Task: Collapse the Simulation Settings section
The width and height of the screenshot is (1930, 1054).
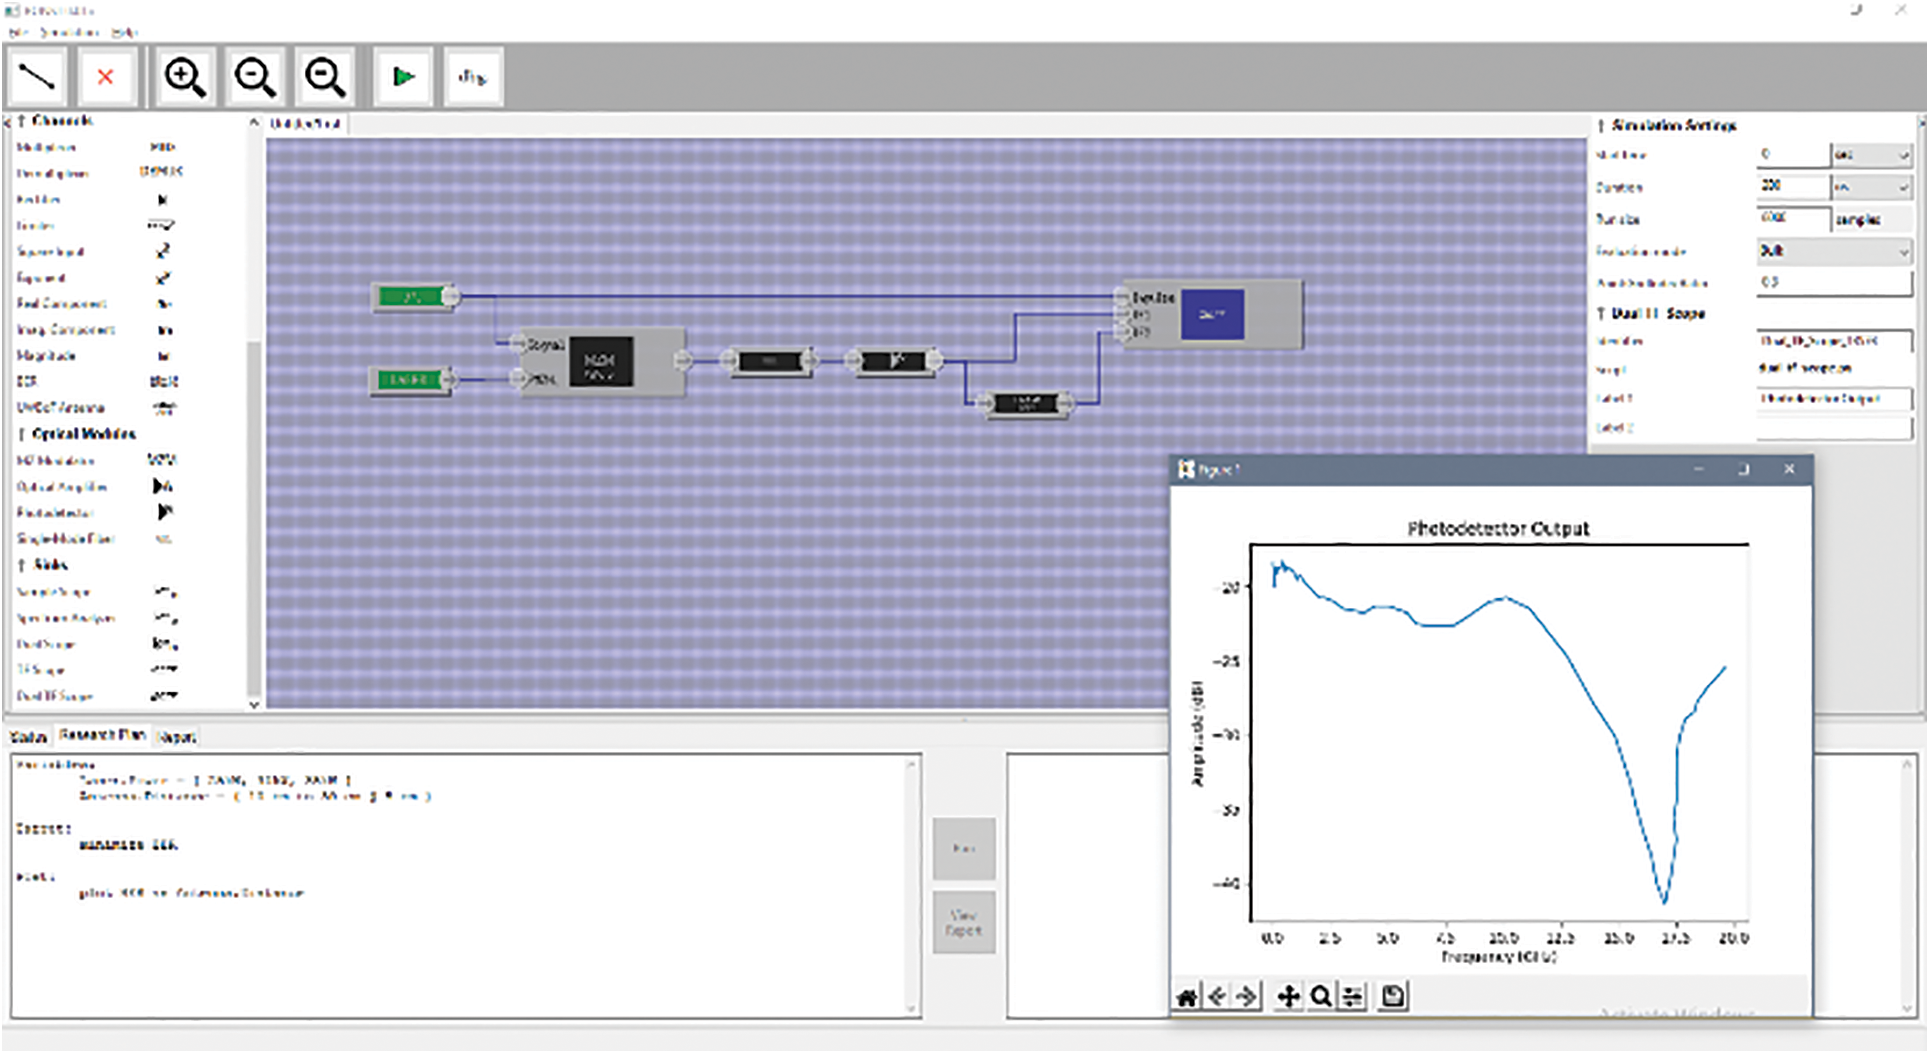Action: (1602, 126)
